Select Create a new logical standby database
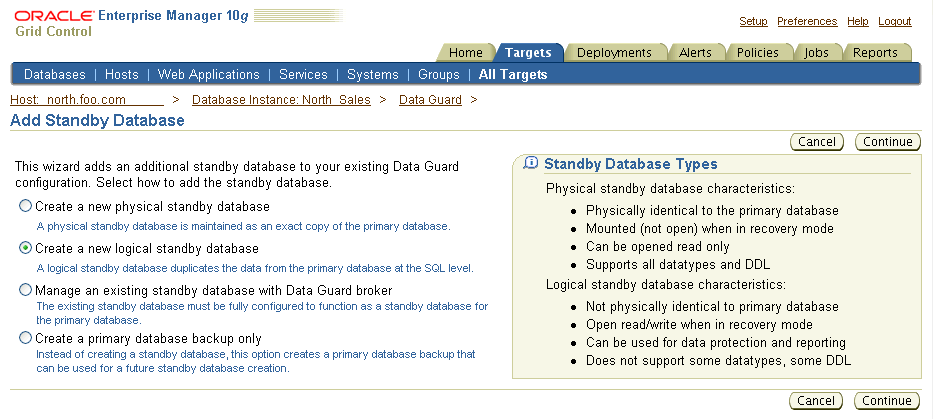Image resolution: width=933 pixels, height=419 pixels. (25, 249)
